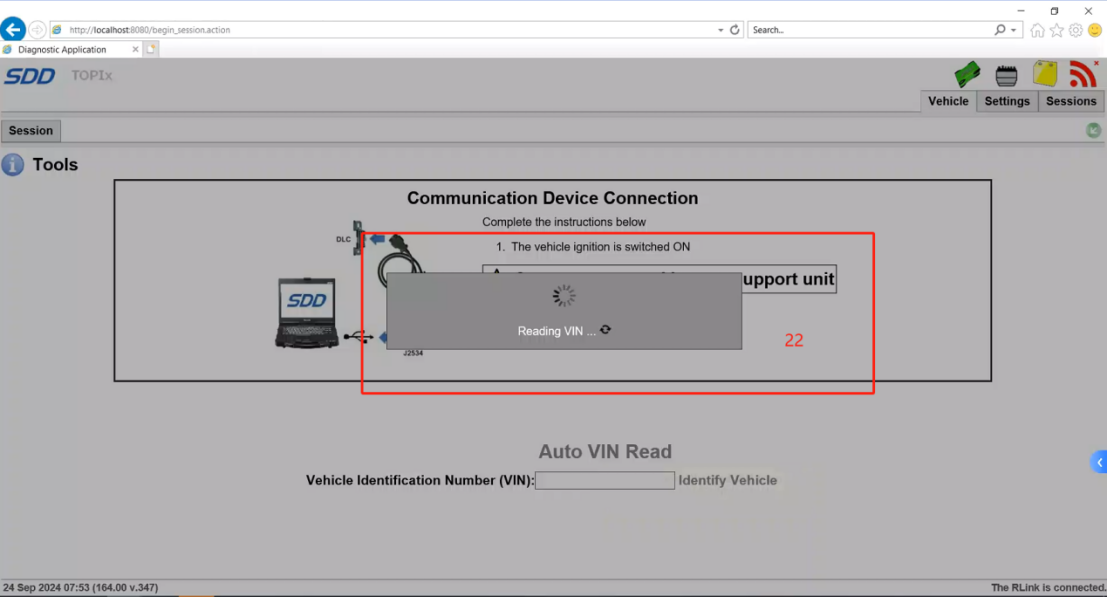Switch to the Settings tab
The image size is (1107, 597).
1006,101
